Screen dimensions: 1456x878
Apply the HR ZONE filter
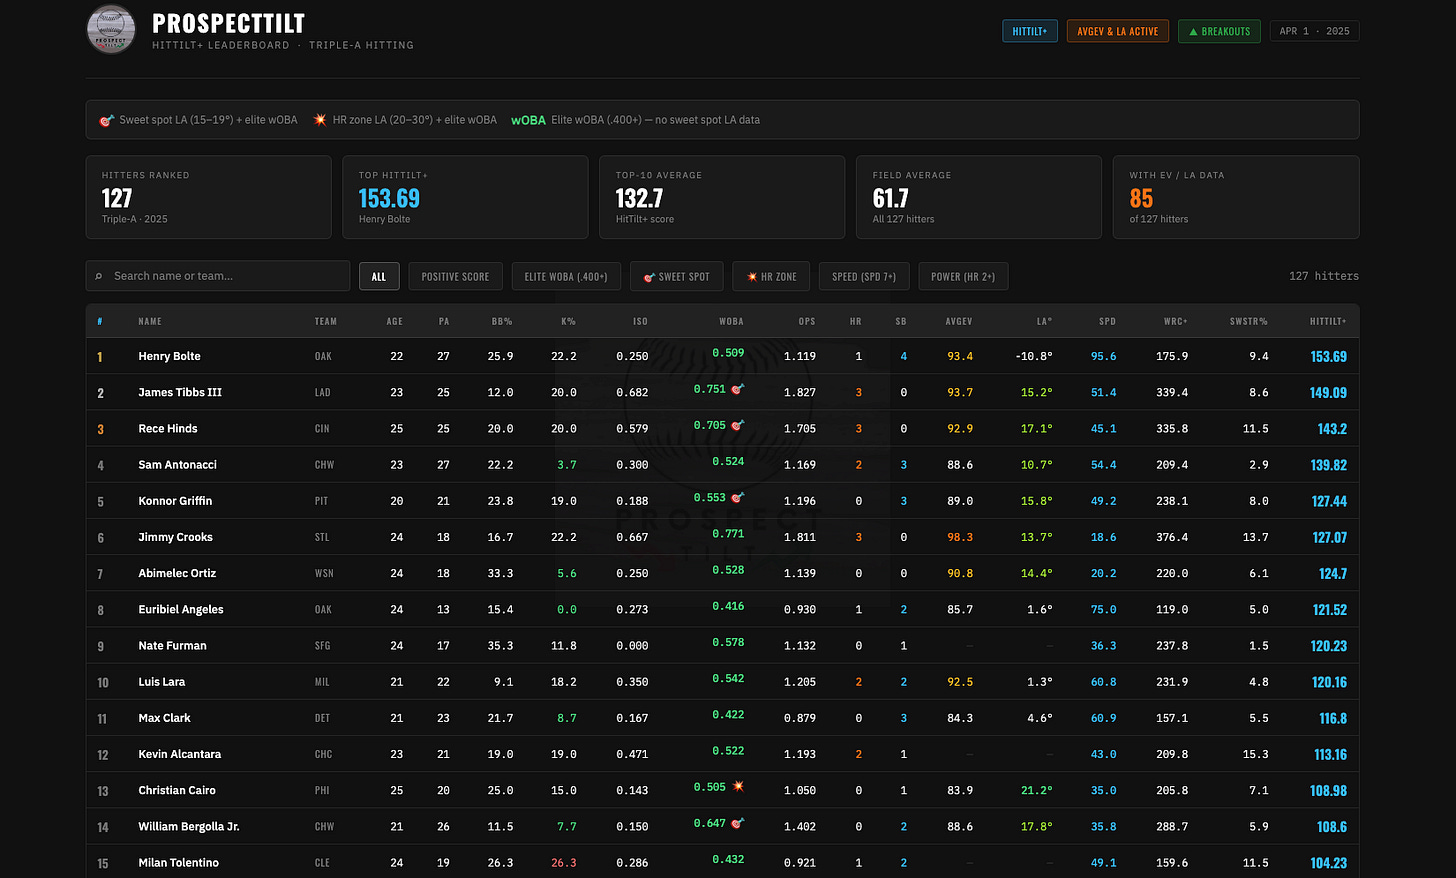pos(771,276)
